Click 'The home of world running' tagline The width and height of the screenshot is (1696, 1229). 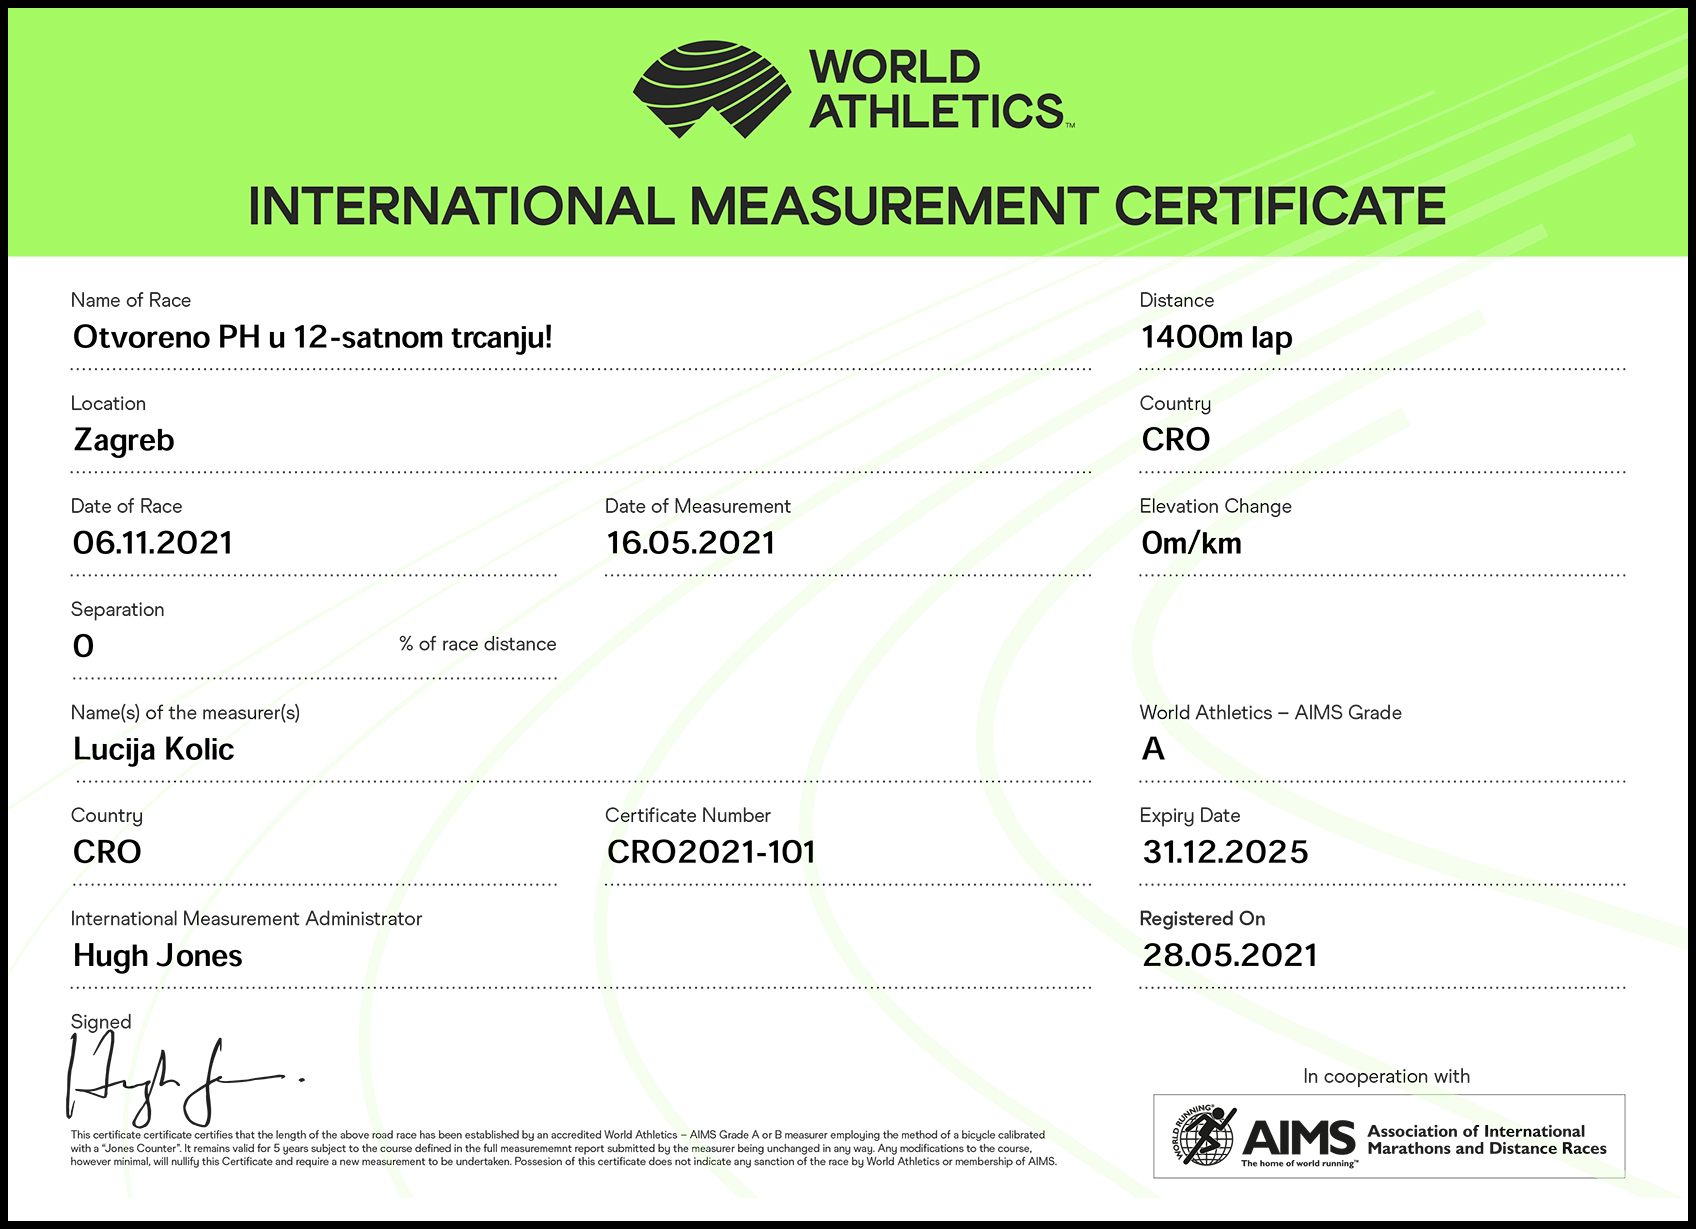point(1300,1164)
